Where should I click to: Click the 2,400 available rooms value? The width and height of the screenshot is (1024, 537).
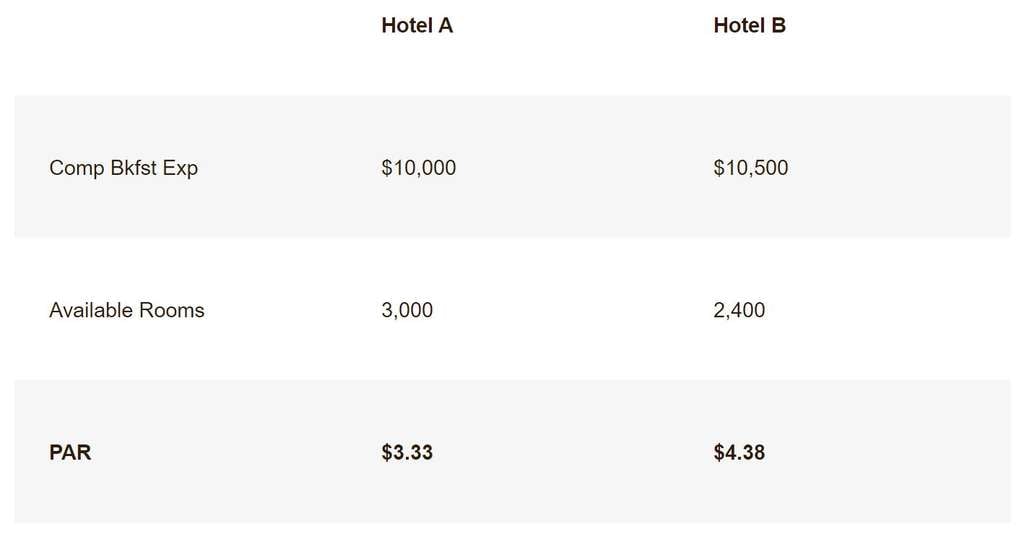pyautogui.click(x=739, y=310)
